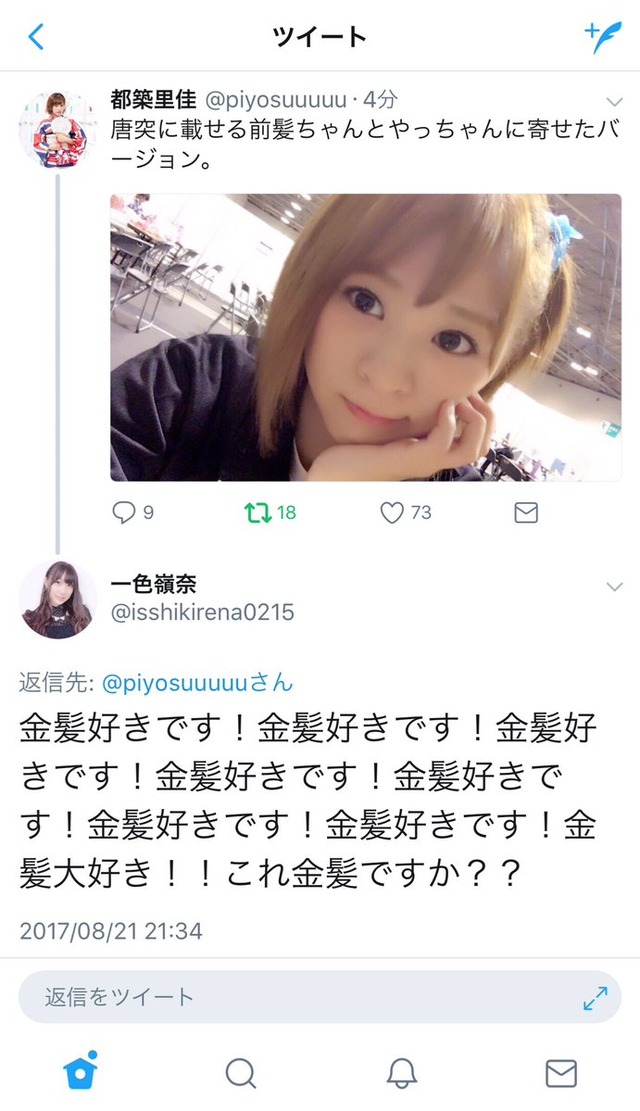This screenshot has width=640, height=1111.
Task: View the attached selfie photo full size
Action: coord(366,337)
